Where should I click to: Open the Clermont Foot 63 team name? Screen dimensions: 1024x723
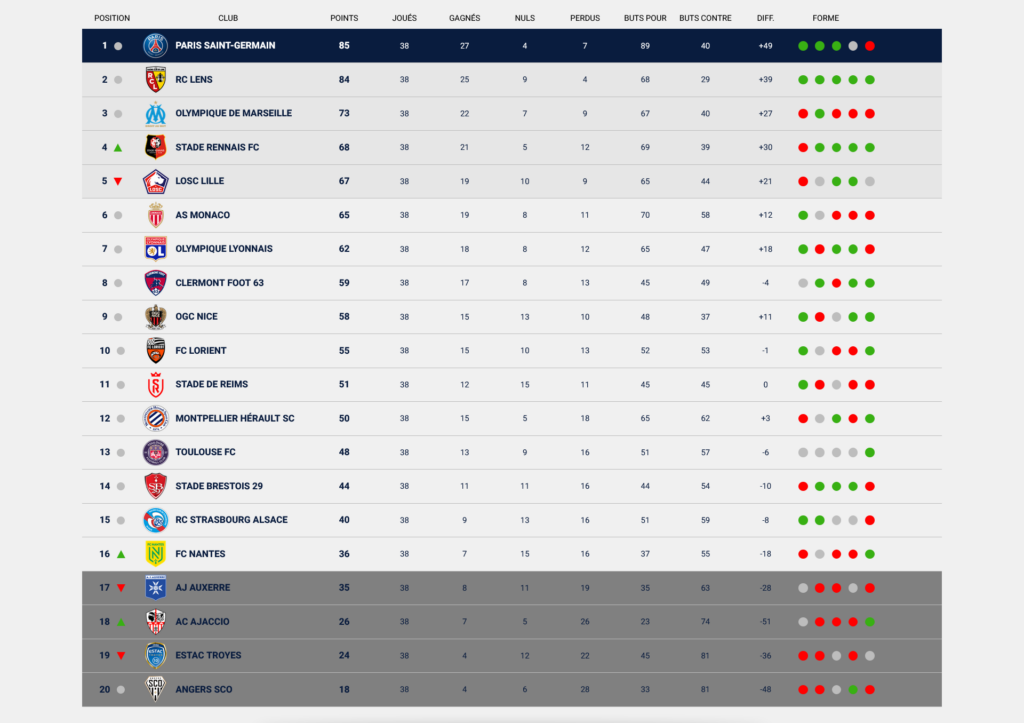coord(219,283)
